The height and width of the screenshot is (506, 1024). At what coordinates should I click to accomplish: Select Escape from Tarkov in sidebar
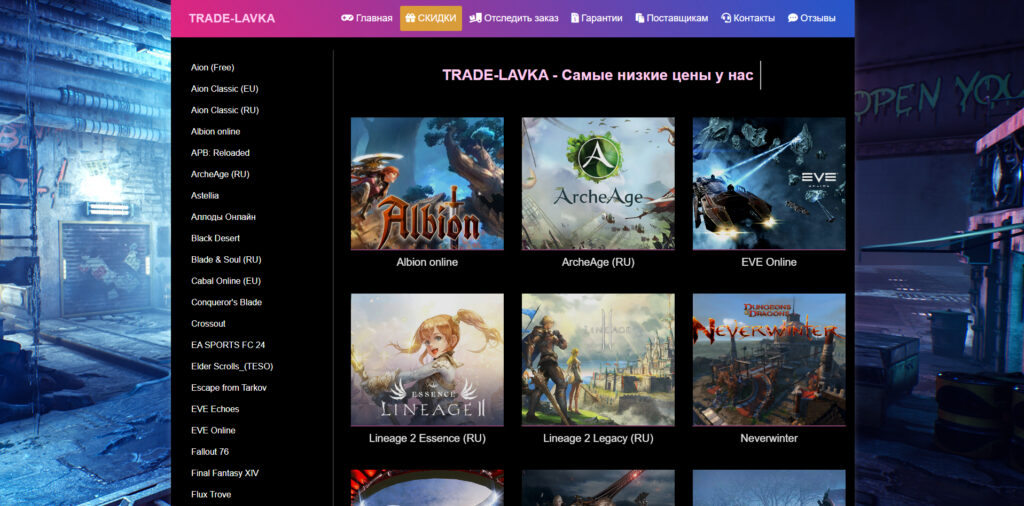coord(229,387)
